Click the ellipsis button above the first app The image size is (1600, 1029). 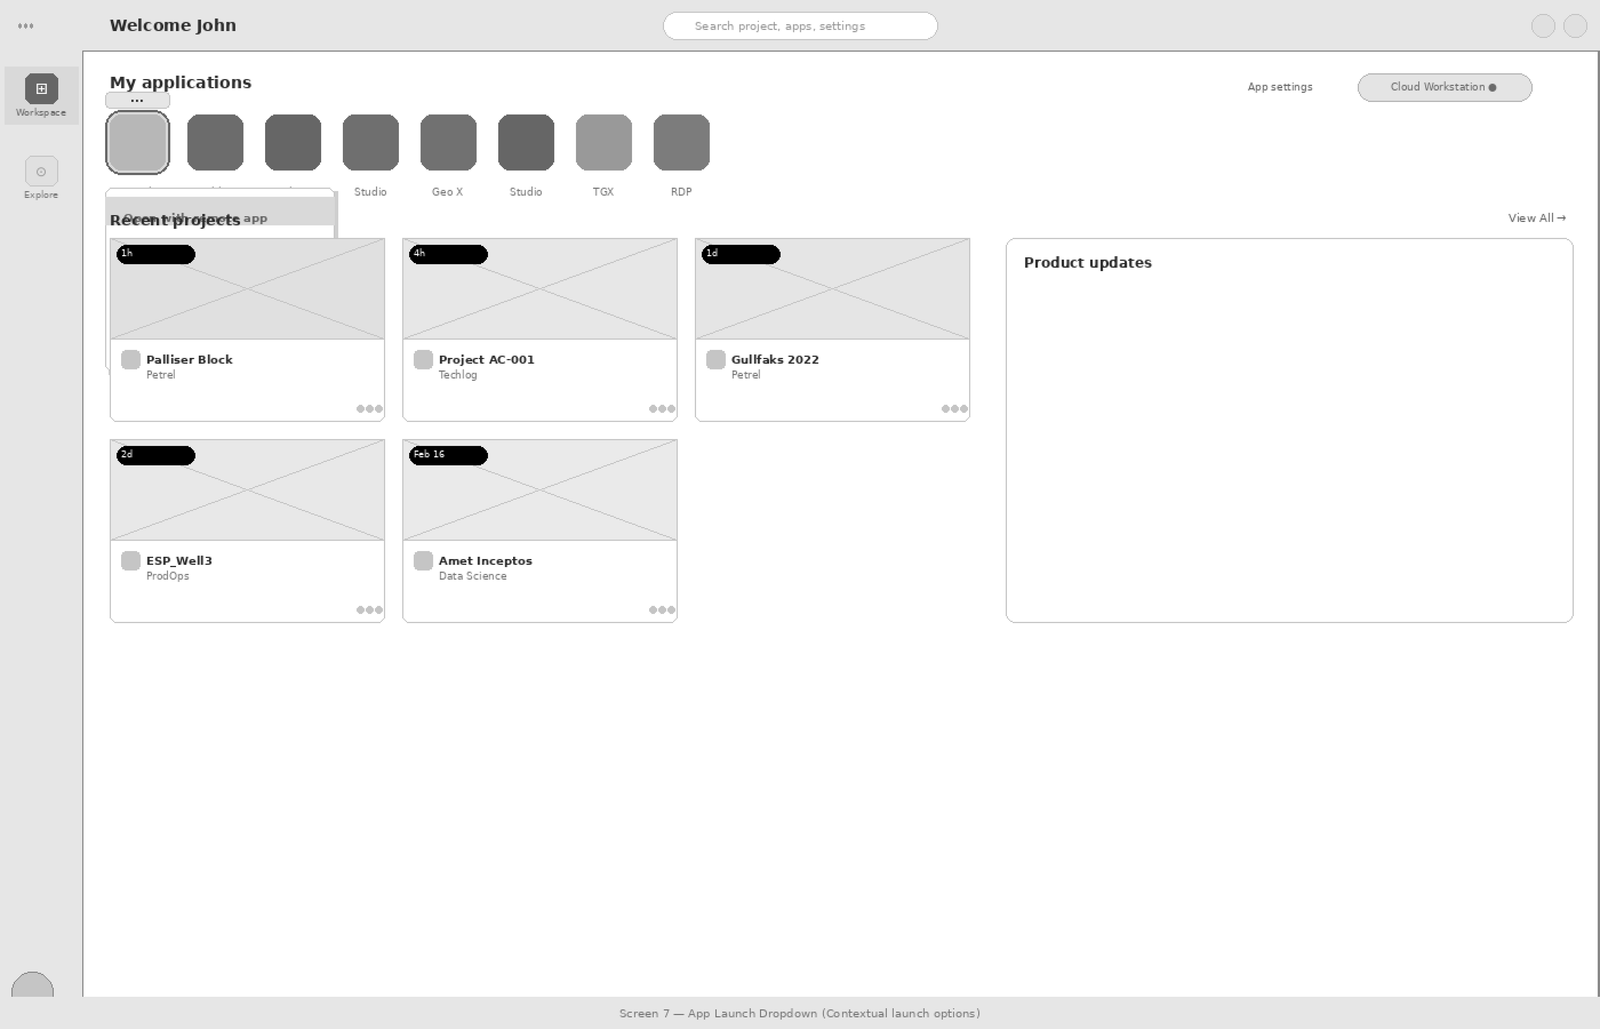coord(137,100)
